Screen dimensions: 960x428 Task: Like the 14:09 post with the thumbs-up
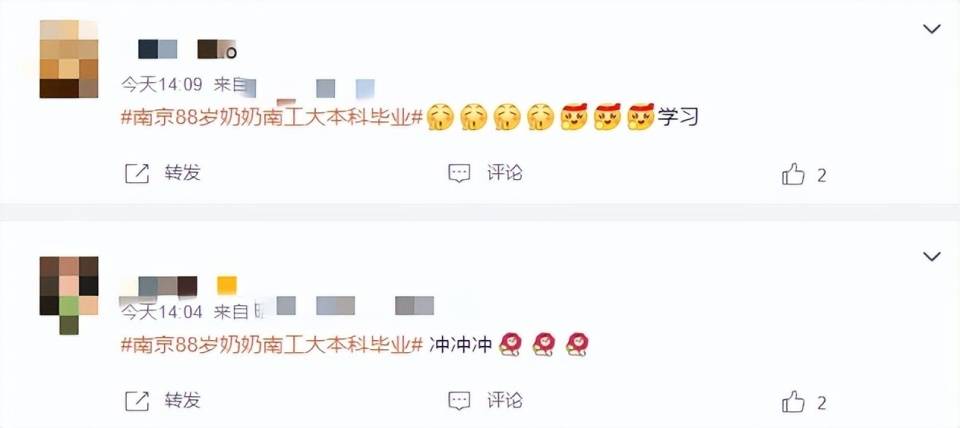tap(793, 175)
